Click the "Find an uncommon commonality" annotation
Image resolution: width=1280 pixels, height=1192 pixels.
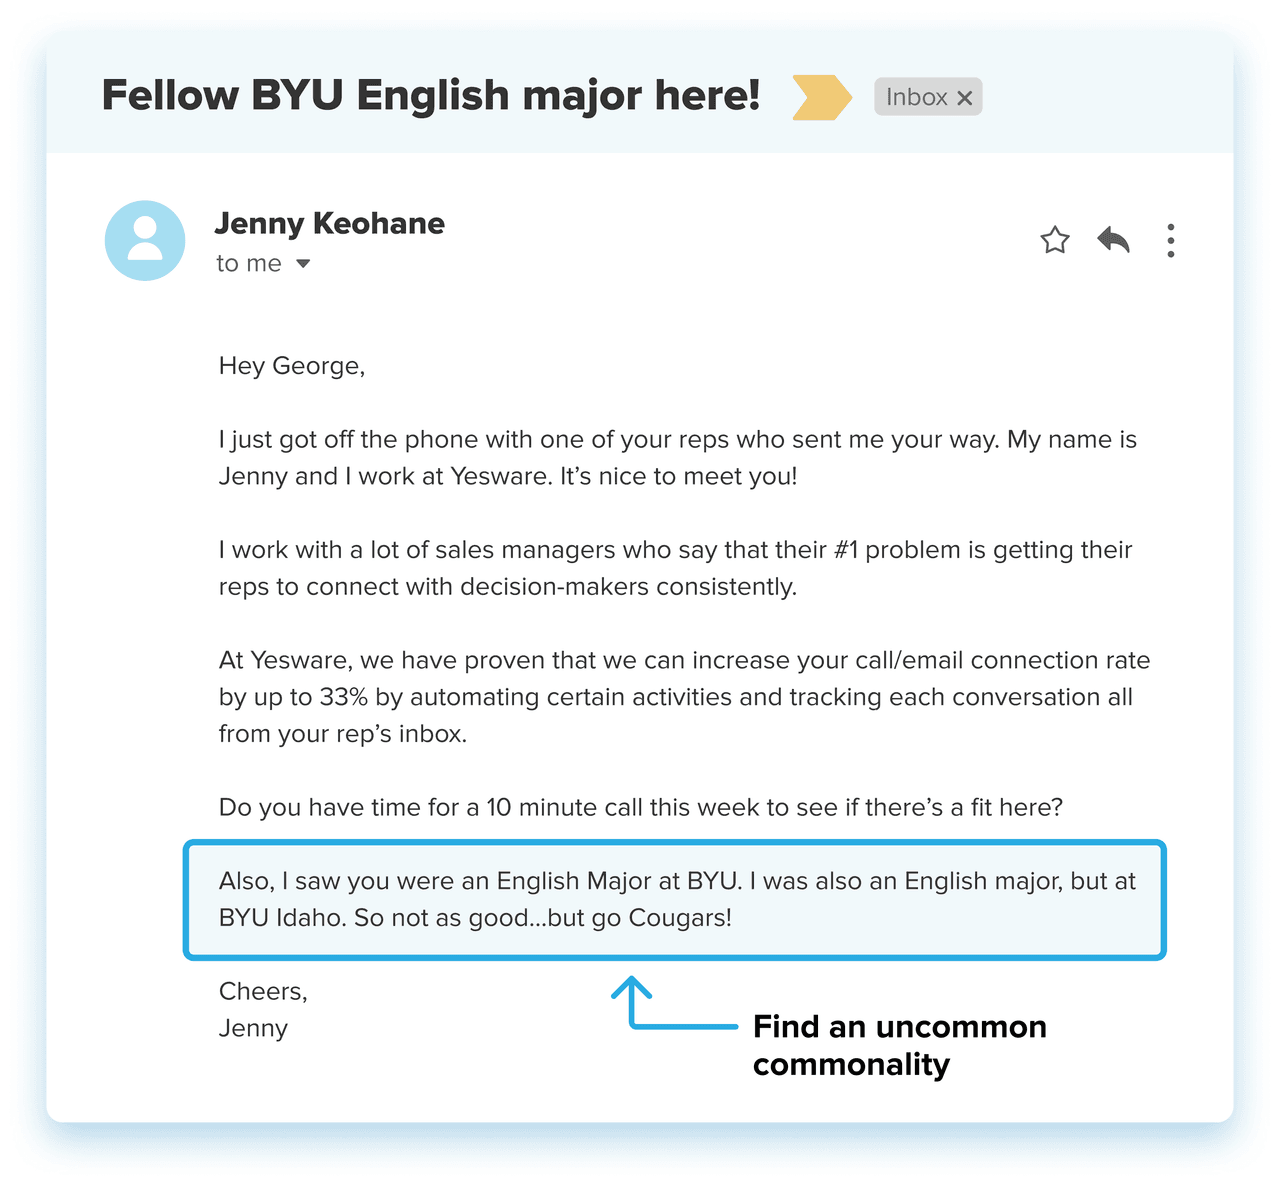point(898,1045)
